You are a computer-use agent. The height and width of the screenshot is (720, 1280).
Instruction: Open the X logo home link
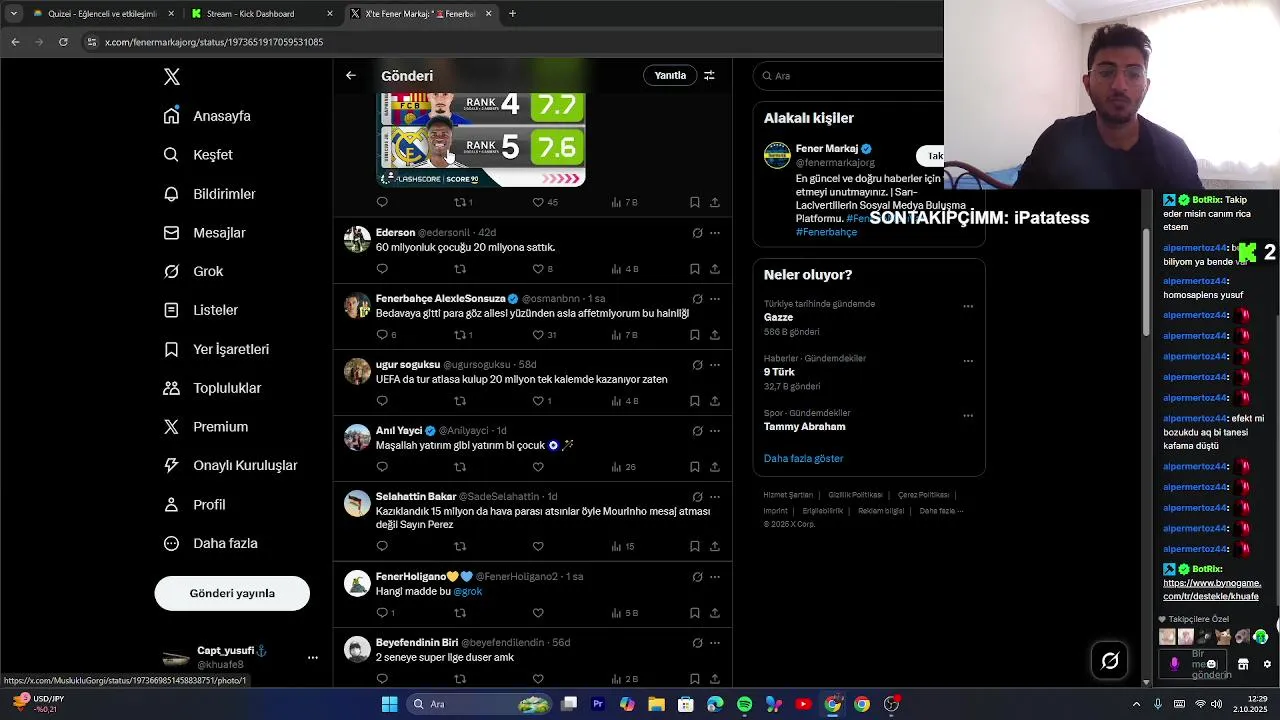[x=172, y=77]
